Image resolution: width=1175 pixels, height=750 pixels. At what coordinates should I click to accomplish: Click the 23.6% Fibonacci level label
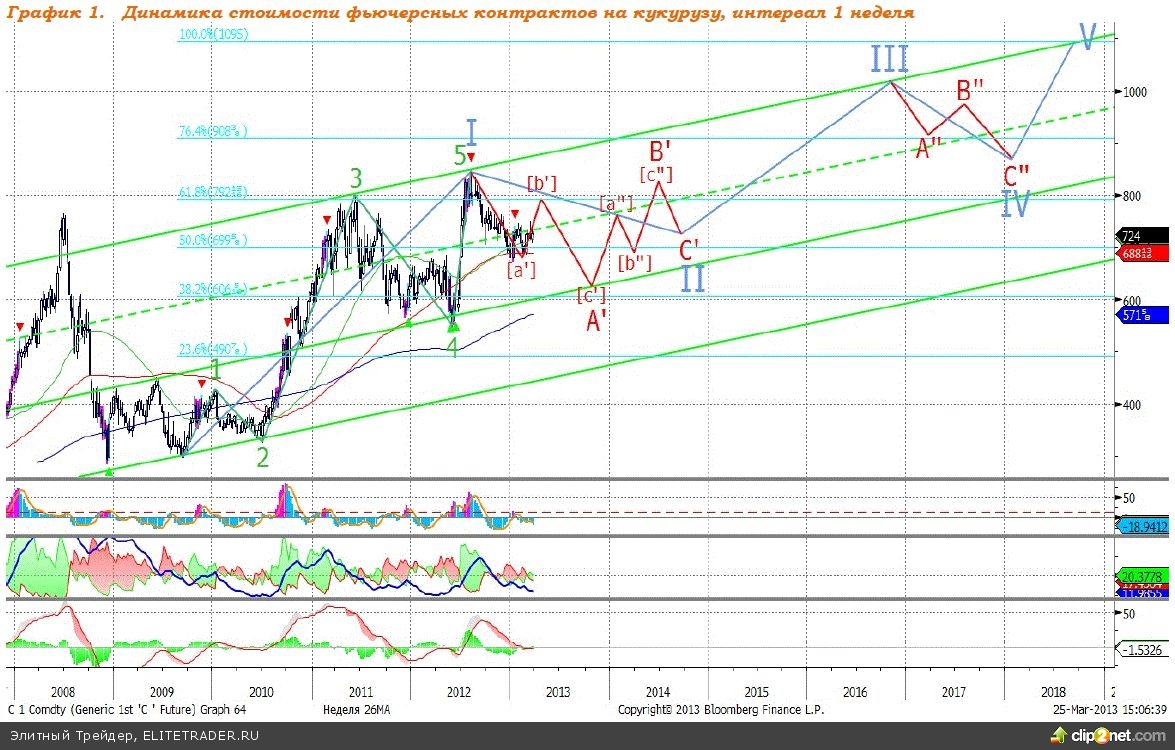(213, 350)
